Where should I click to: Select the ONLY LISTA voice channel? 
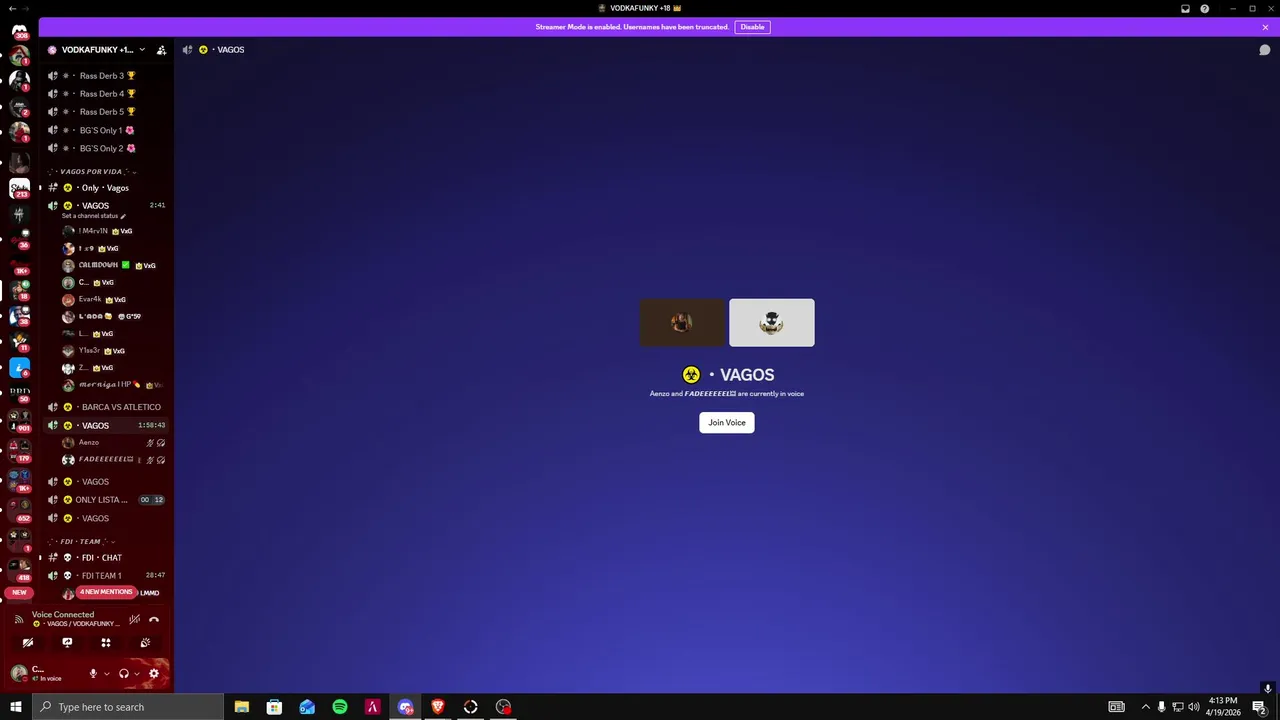click(x=105, y=500)
